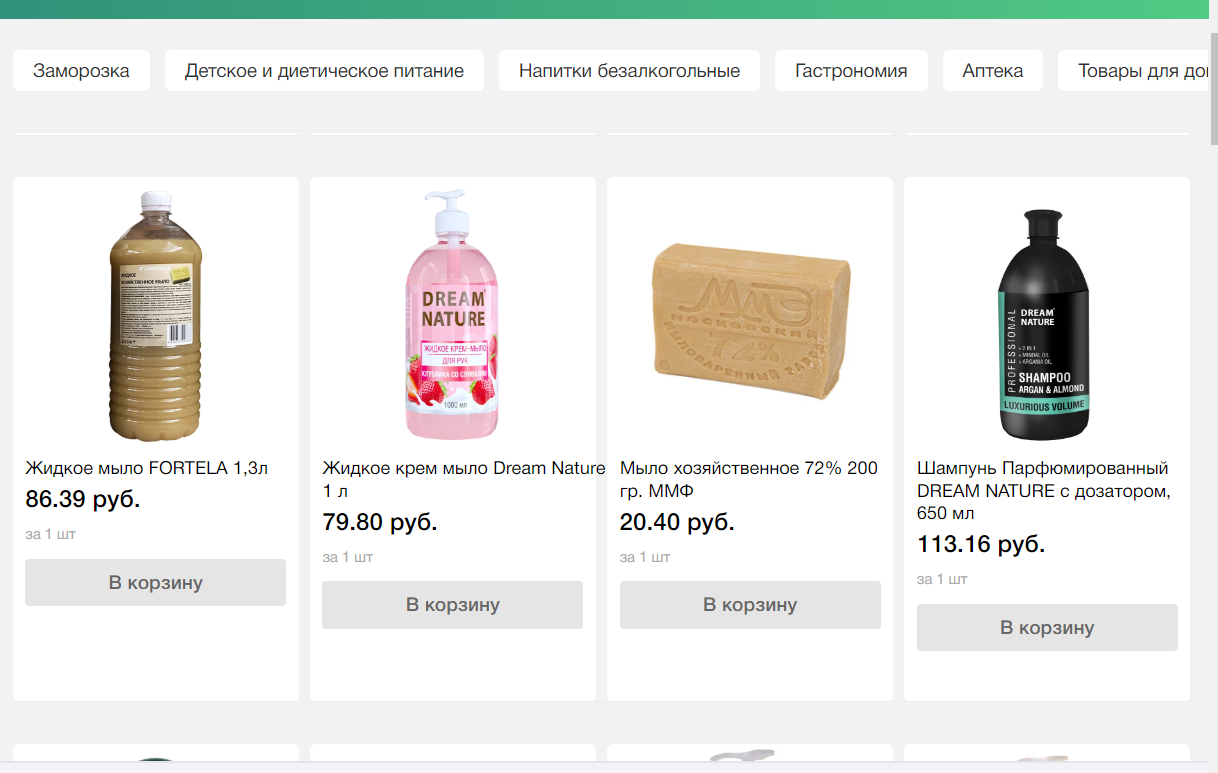Switch to Напитки безалкогольные category
The height and width of the screenshot is (773, 1218).
629,71
